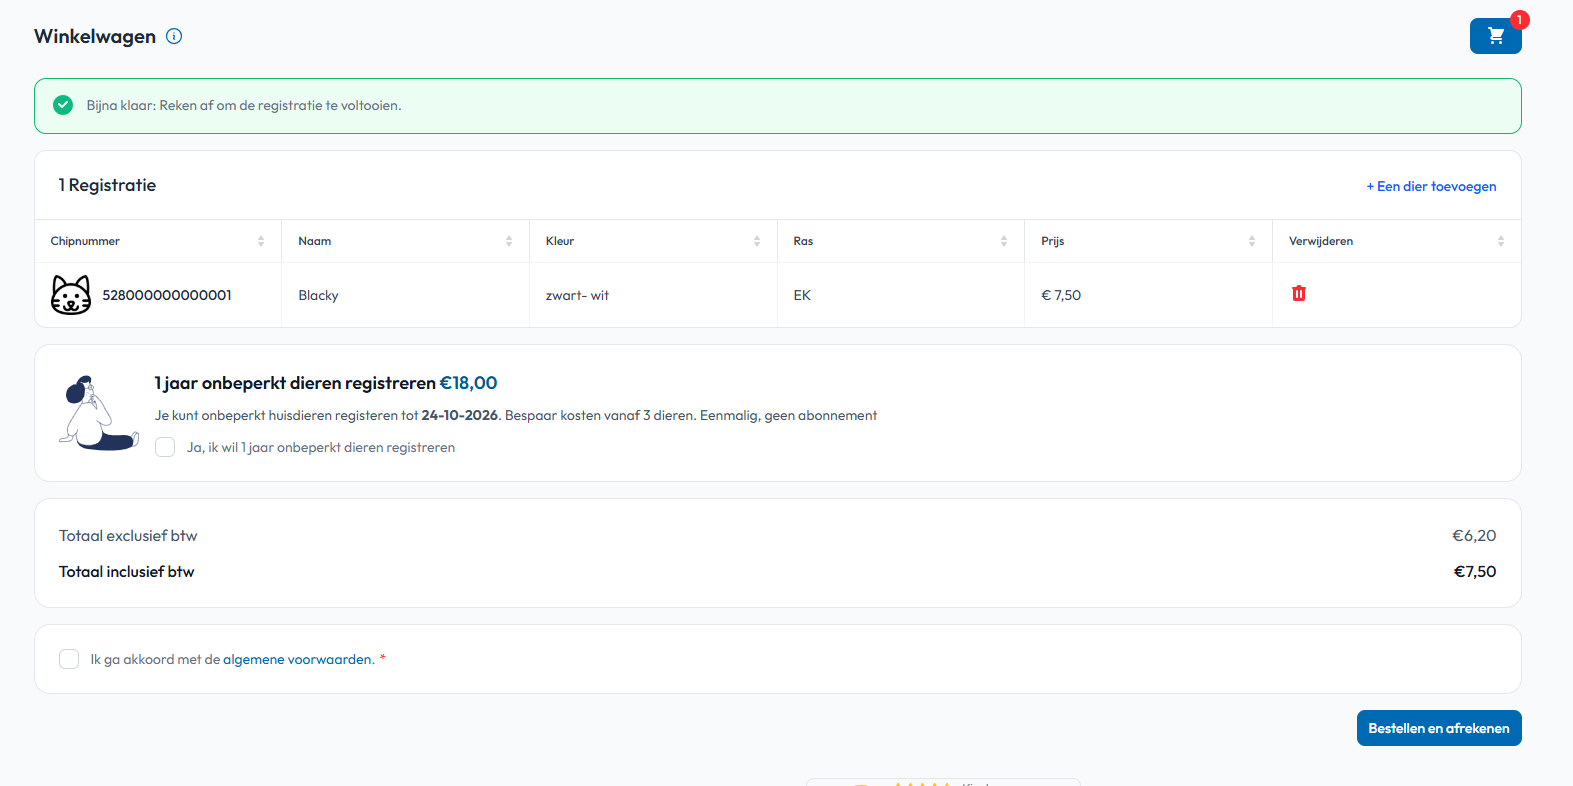Sort table by Naam column arrows
Screen dimensions: 1573x786
509,241
